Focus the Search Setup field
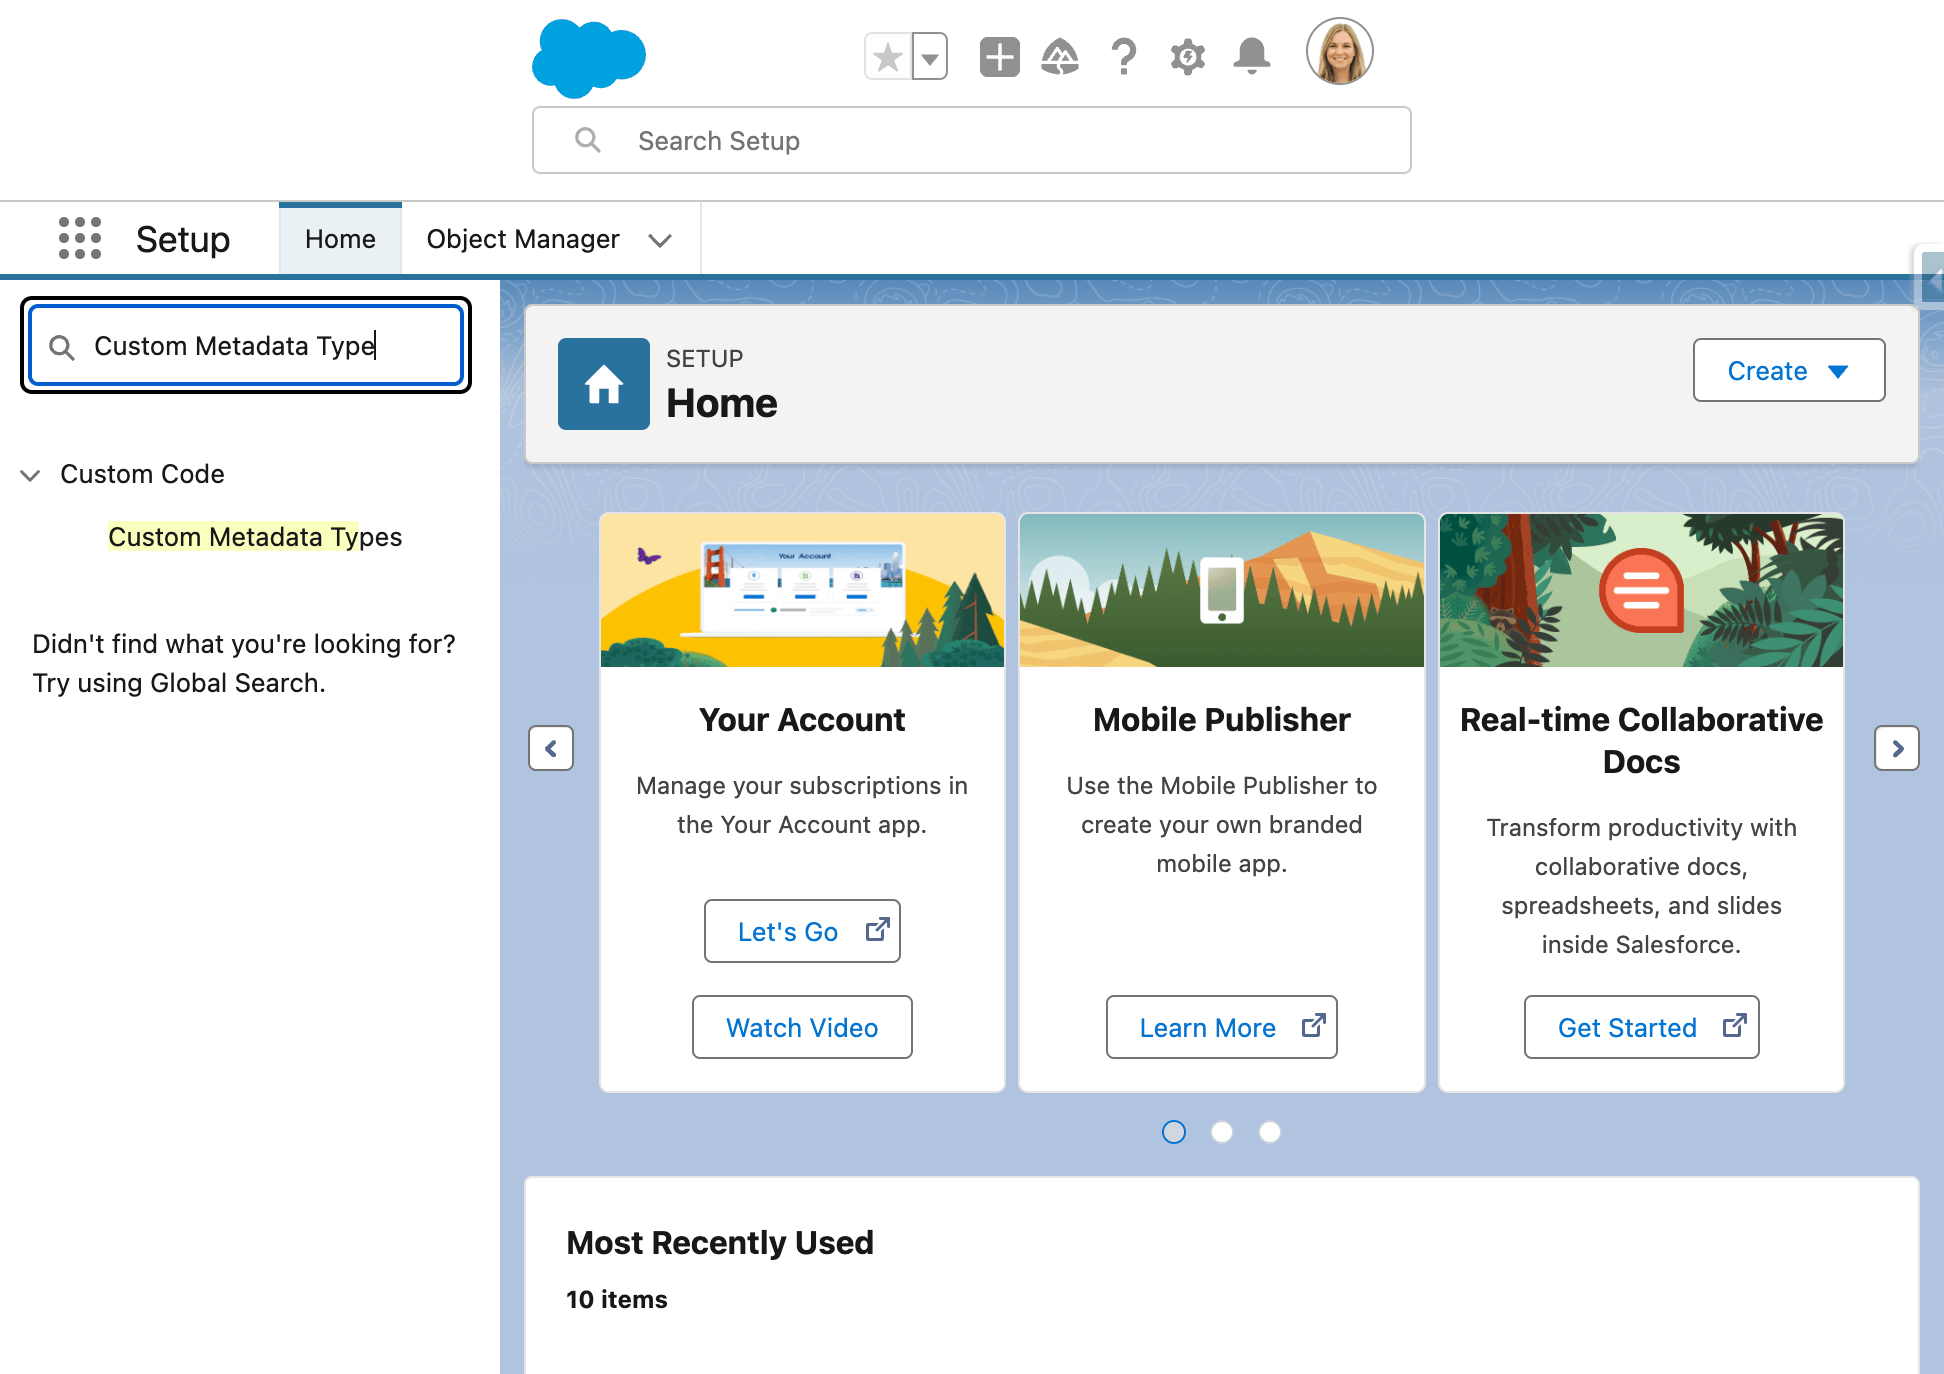 971,140
